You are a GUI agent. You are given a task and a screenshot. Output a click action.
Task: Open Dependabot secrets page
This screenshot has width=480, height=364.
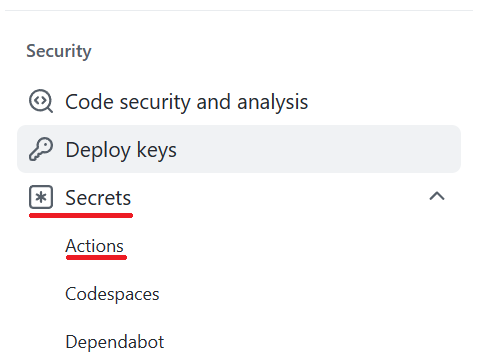[115, 342]
